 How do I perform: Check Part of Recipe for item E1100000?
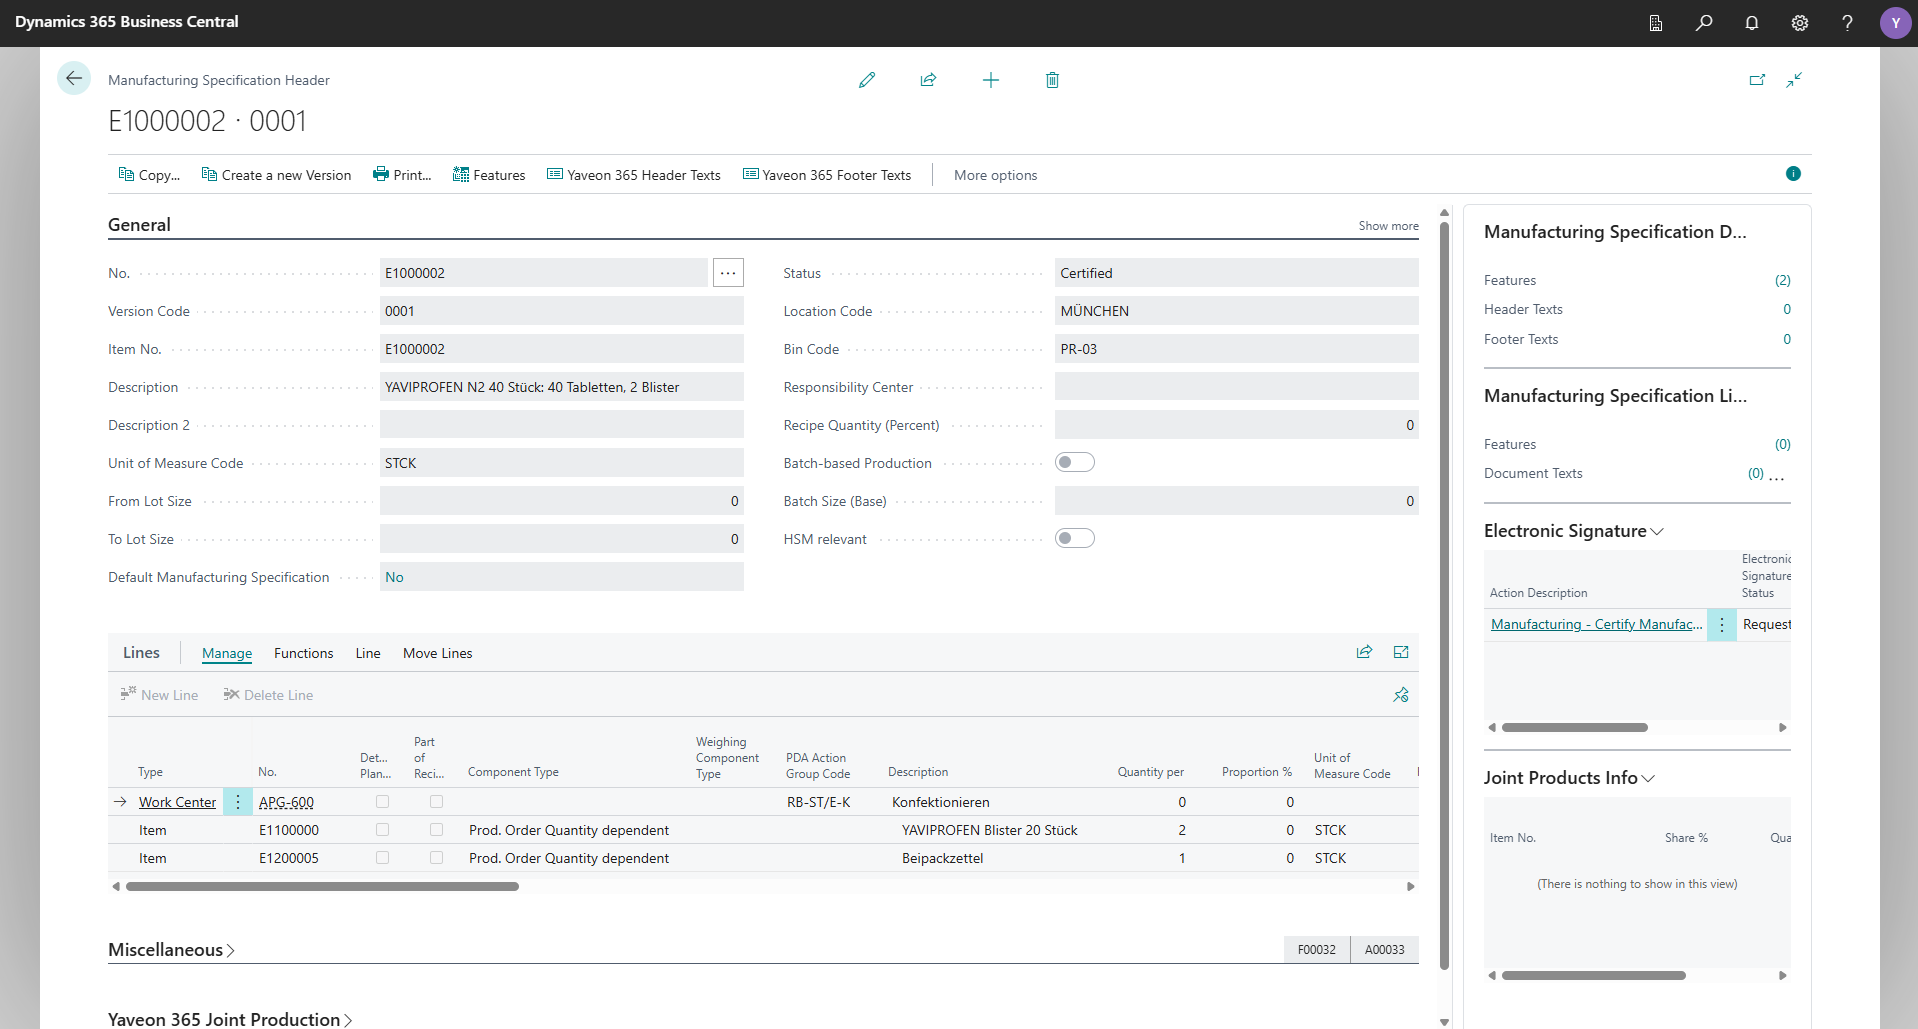(x=435, y=829)
